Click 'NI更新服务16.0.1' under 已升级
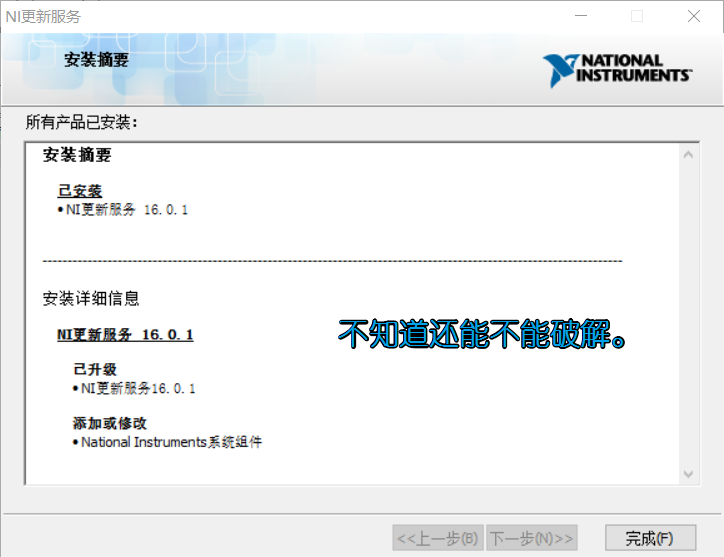This screenshot has height=557, width=724. tap(138, 388)
